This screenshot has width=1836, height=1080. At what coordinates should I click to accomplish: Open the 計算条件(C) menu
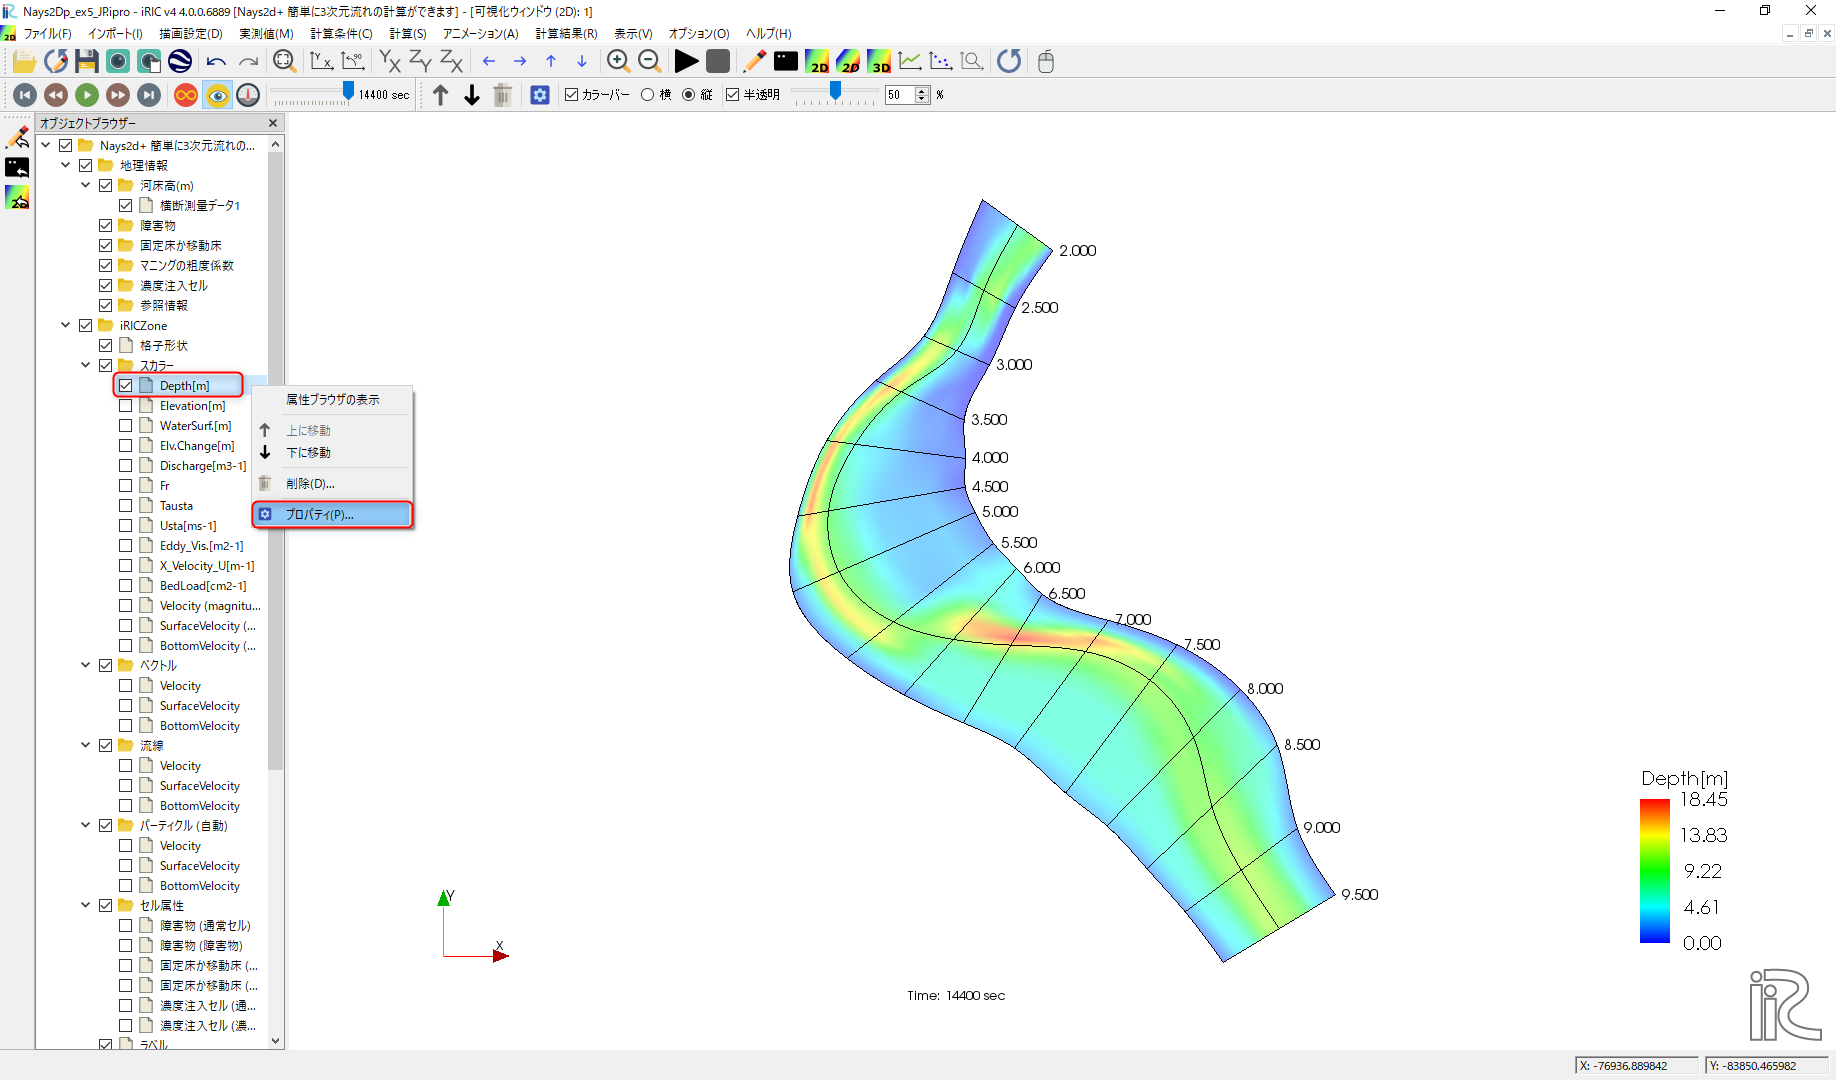[341, 34]
